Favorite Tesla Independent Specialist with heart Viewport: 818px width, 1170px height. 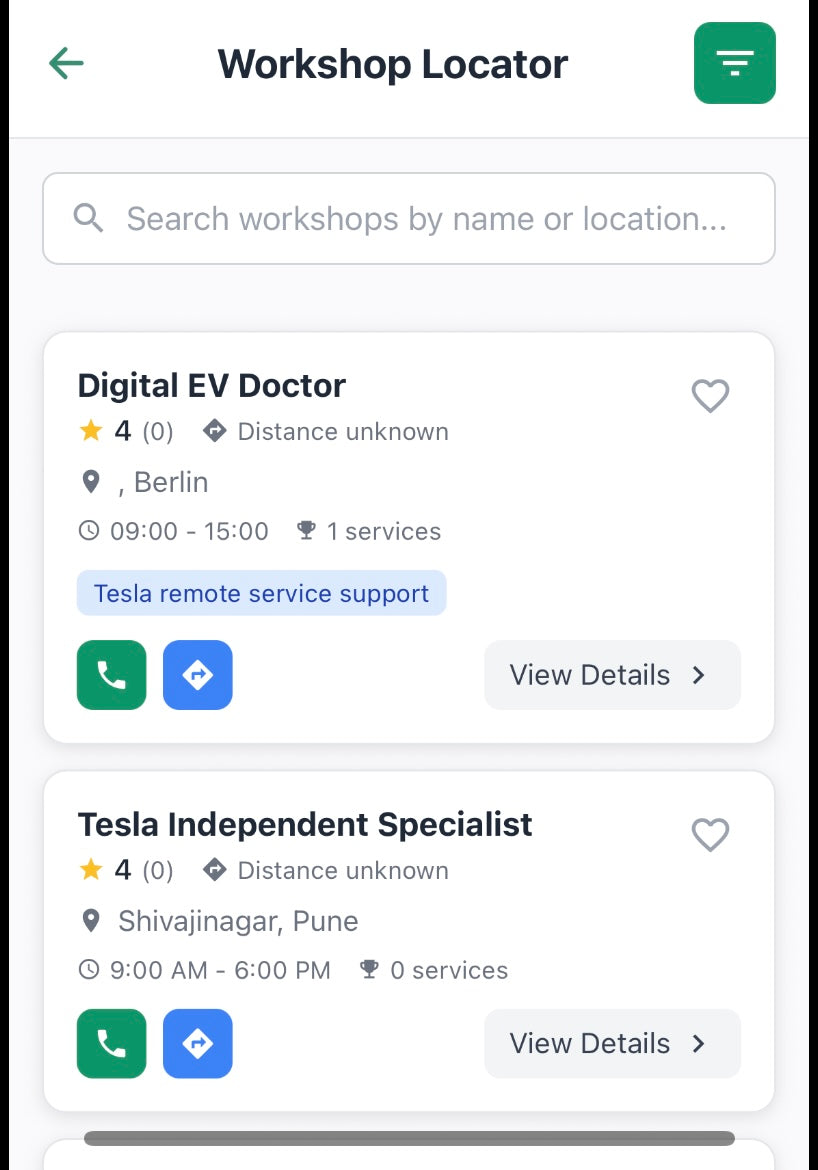[710, 835]
